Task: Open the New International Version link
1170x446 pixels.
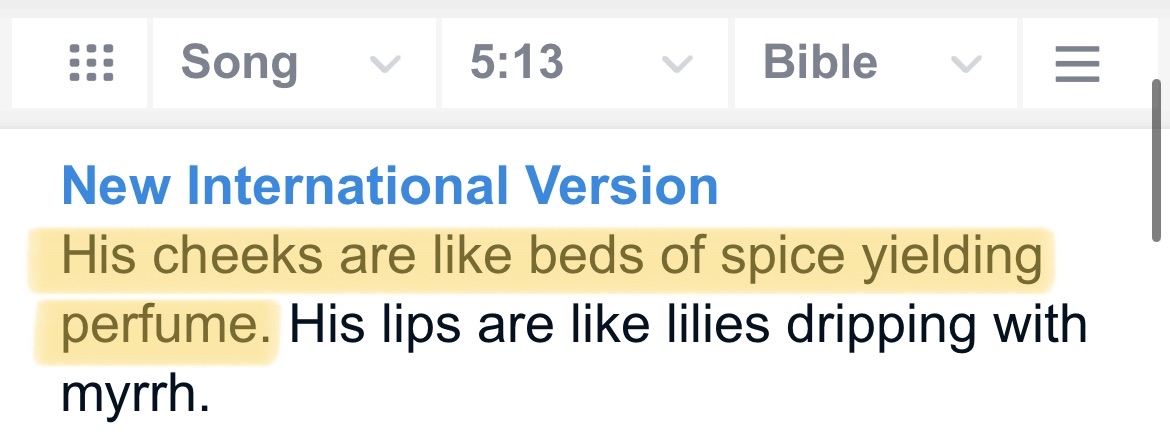Action: click(390, 186)
